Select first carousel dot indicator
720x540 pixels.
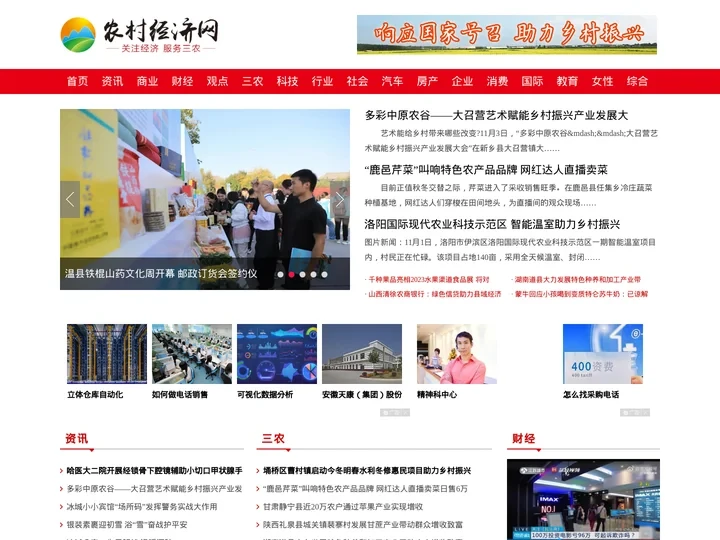coord(280,275)
